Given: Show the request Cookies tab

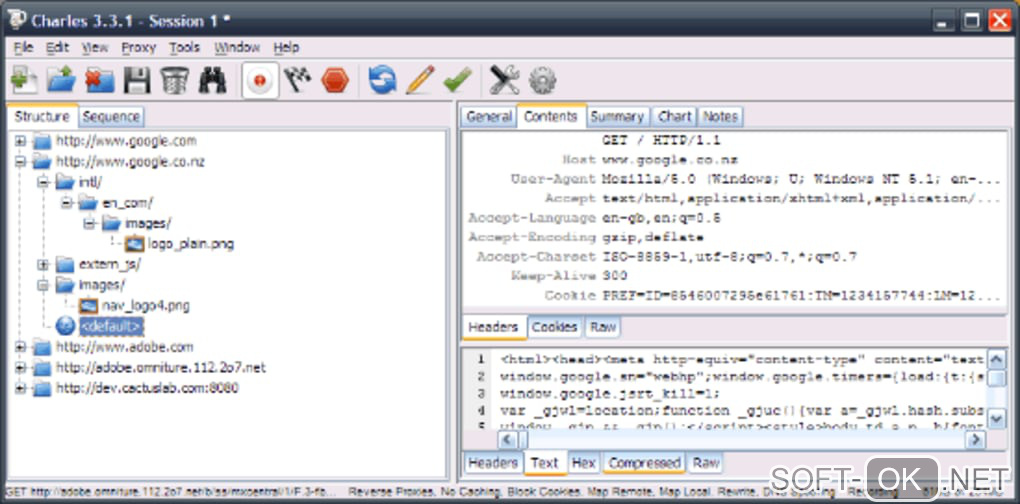Looking at the screenshot, I should click(555, 327).
